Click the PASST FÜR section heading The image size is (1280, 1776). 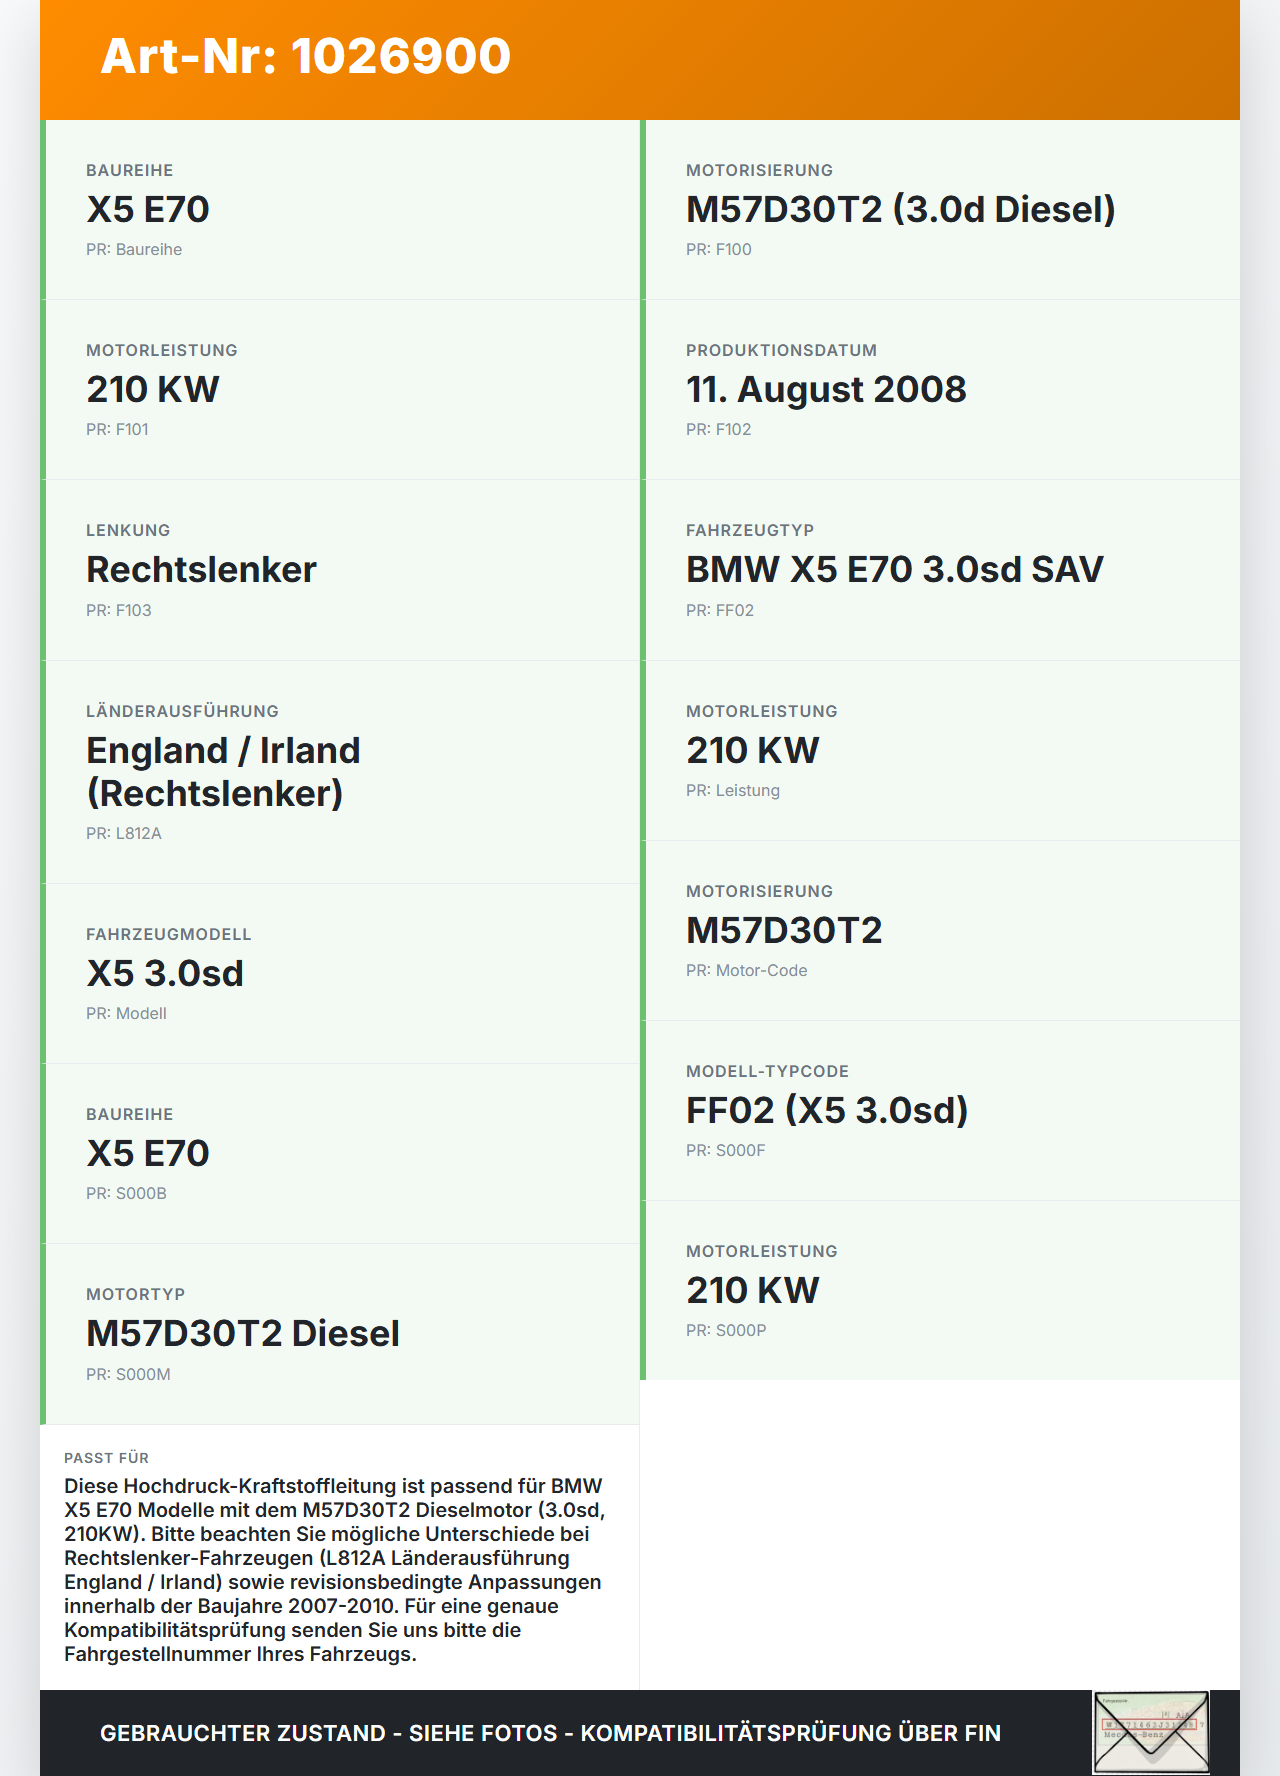(x=106, y=1458)
